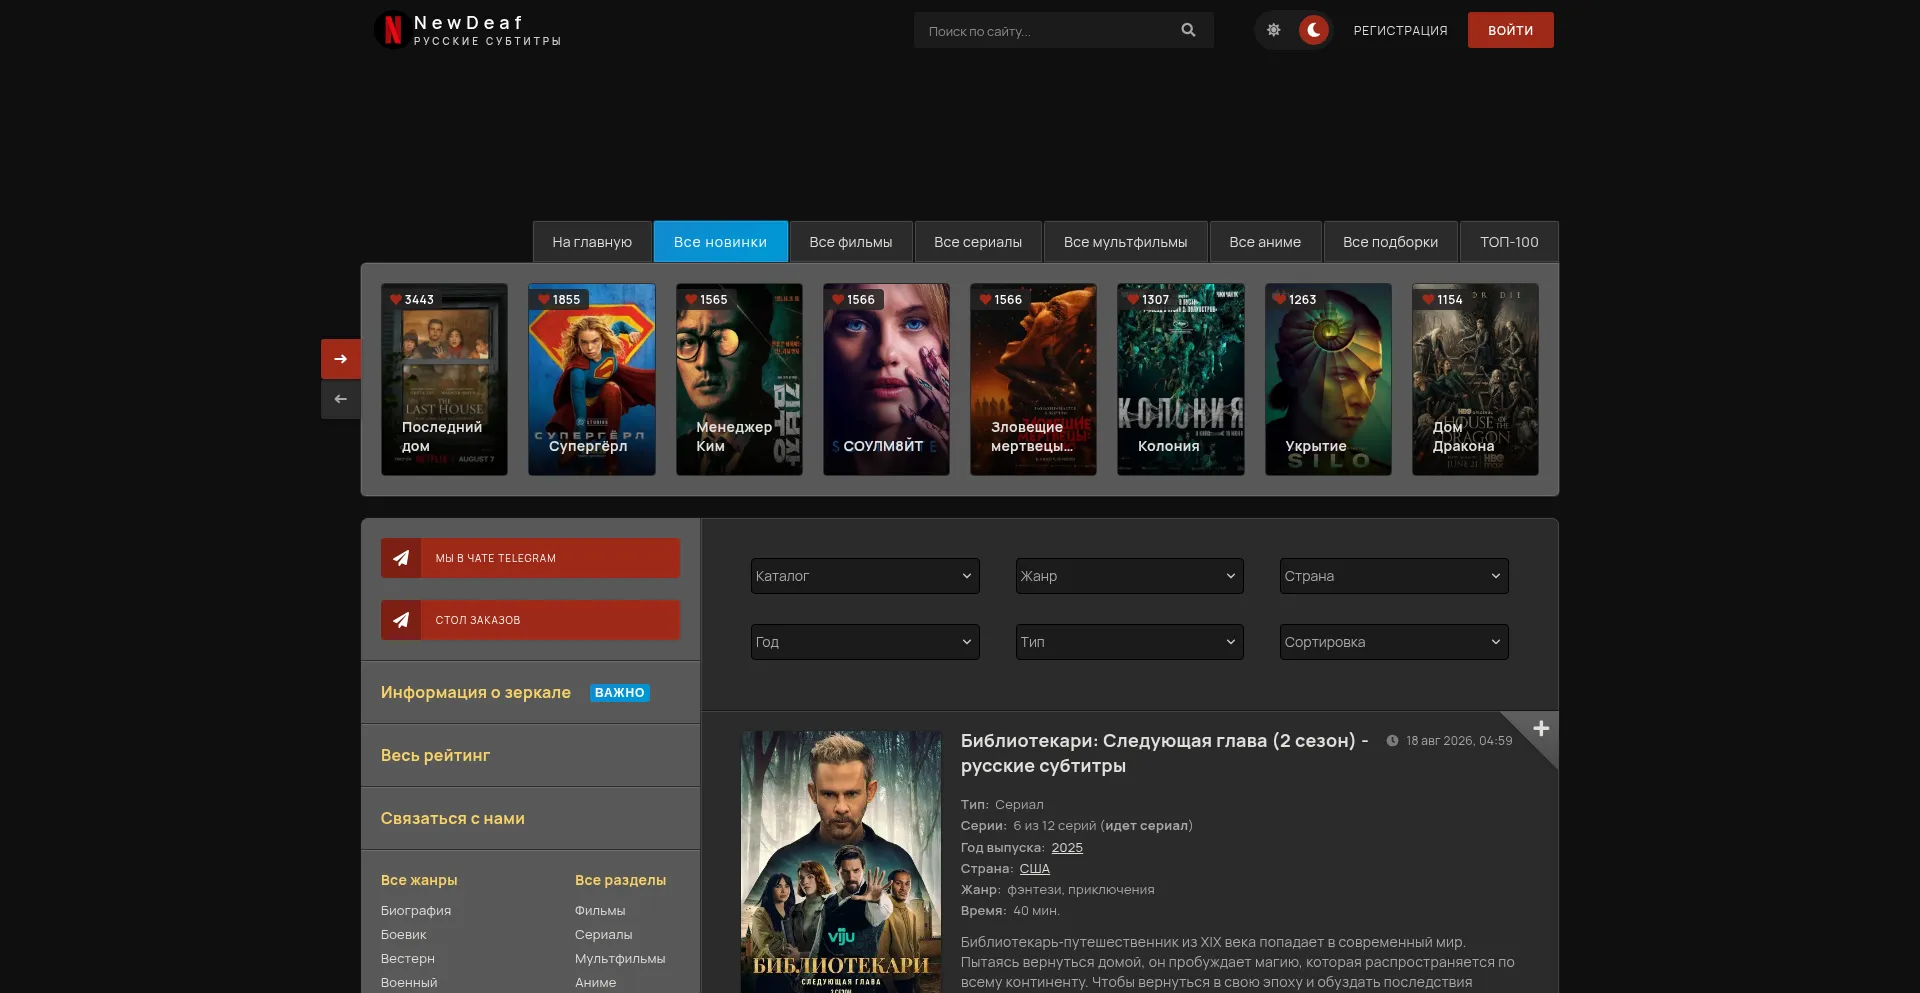Open the Сортировка dropdown
This screenshot has height=993, width=1920.
click(1394, 642)
